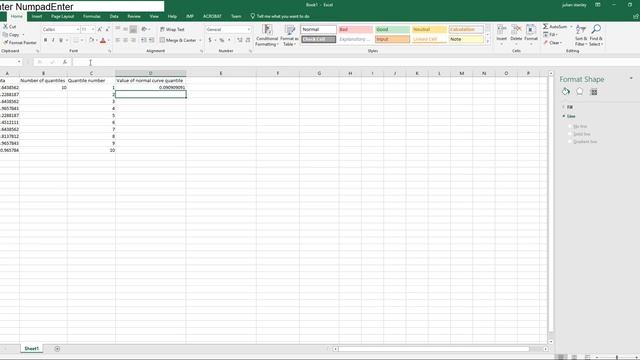Screen dimensions: 640x360
Task: Open the Copy dropdown arrow
Action: point(23,35)
